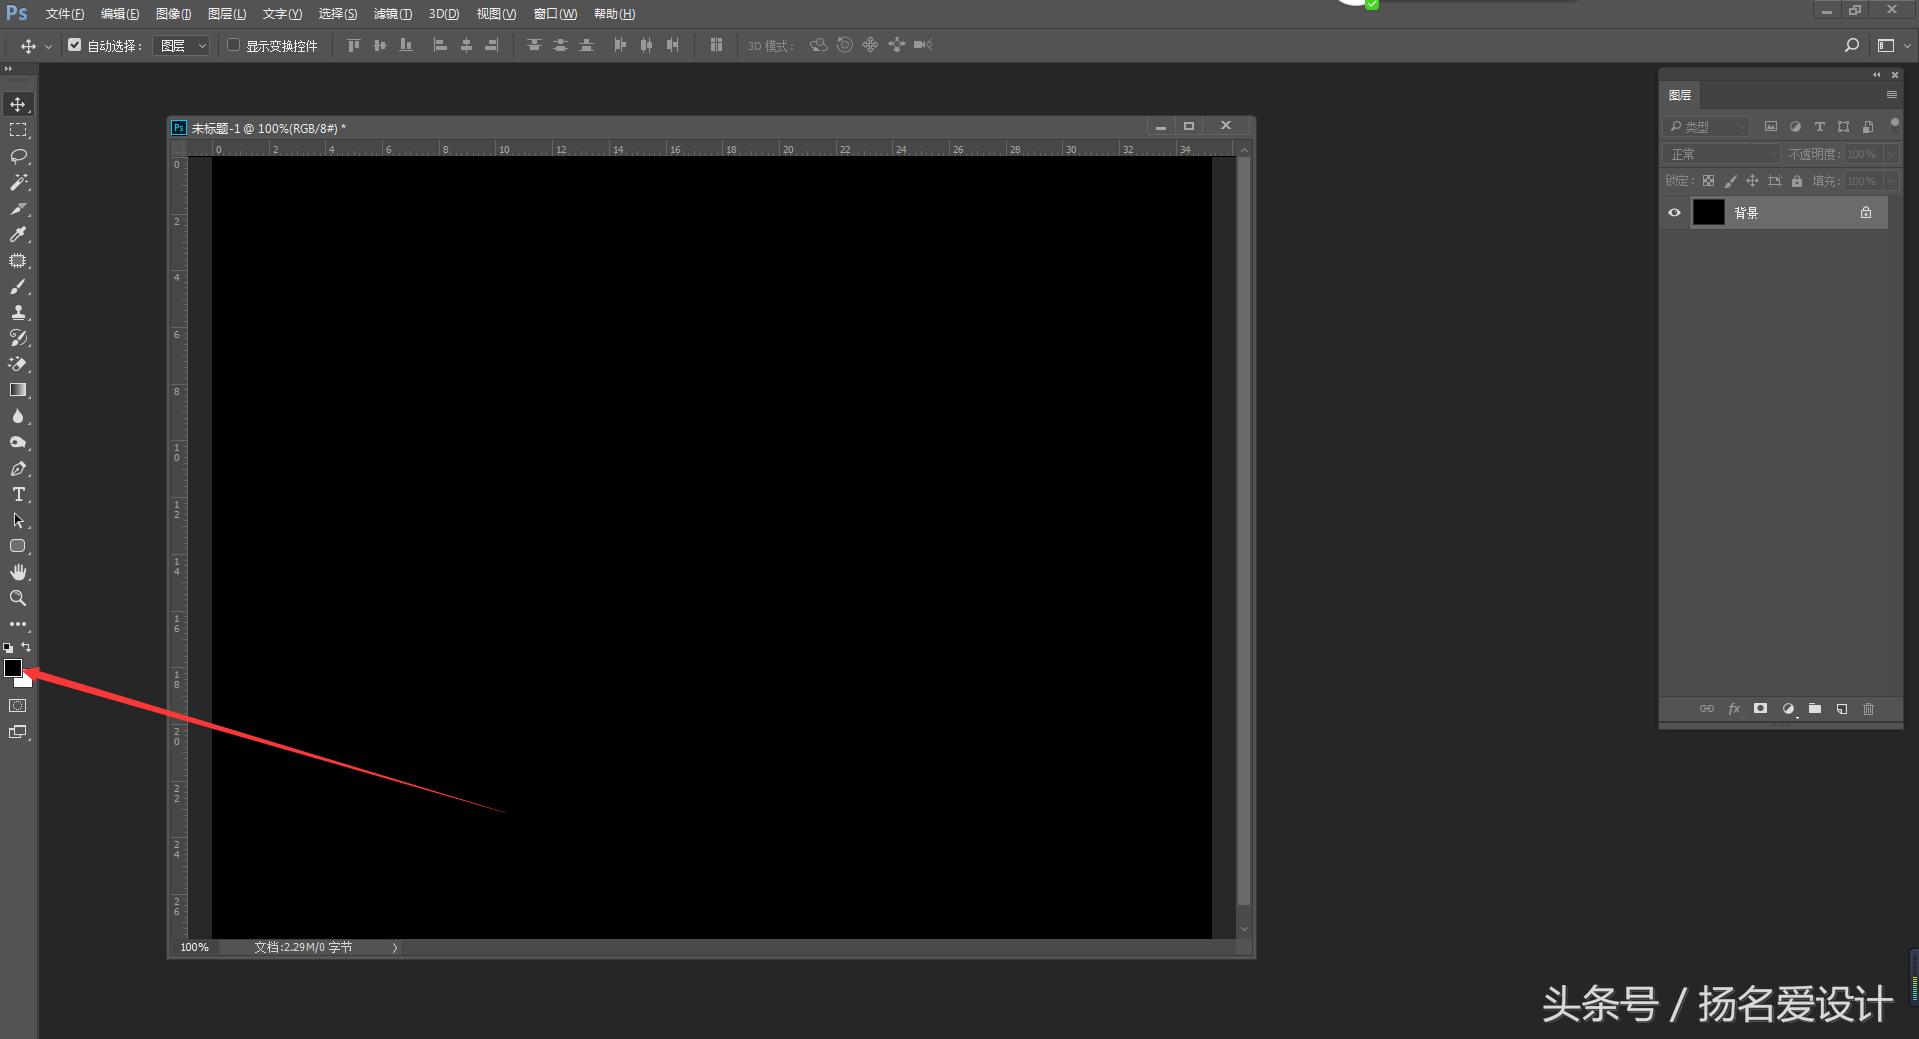The image size is (1919, 1039).
Task: Expand the status bar info arrow
Action: pyautogui.click(x=395, y=947)
